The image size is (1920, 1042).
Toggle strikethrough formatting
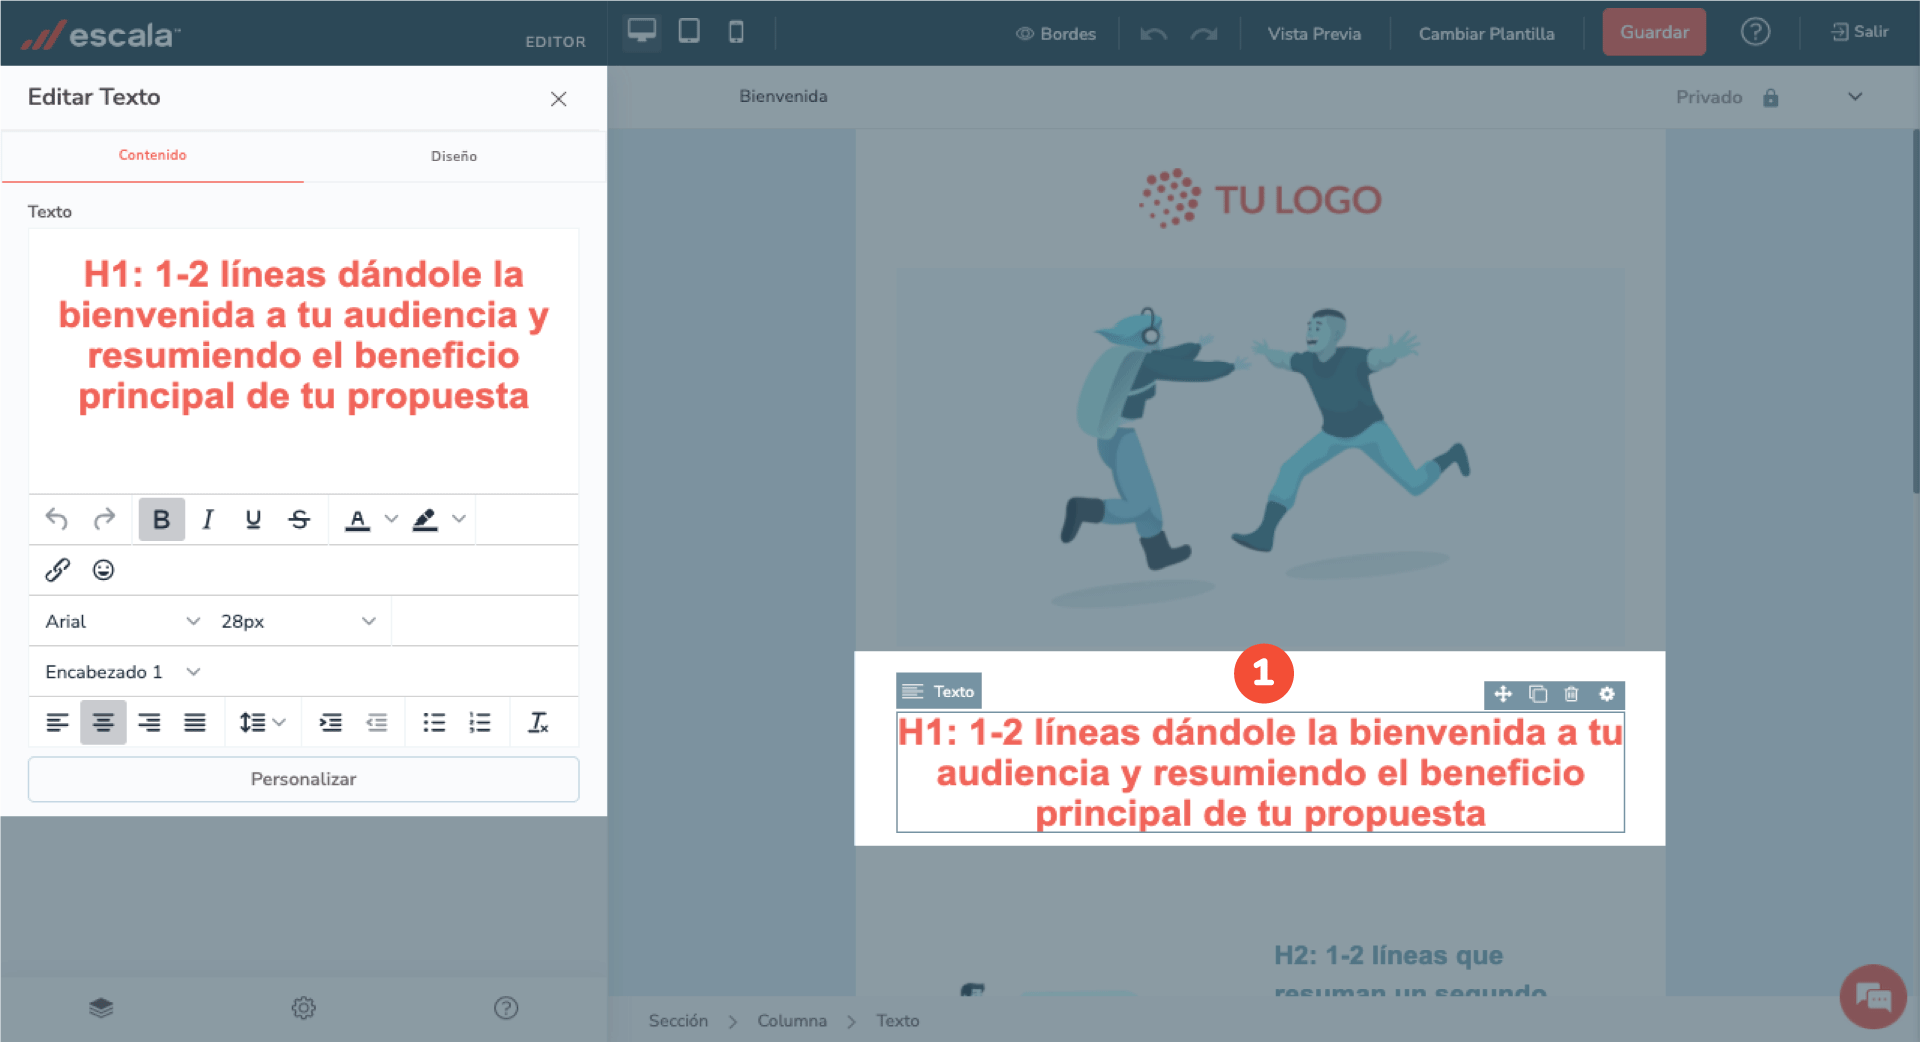[x=299, y=519]
